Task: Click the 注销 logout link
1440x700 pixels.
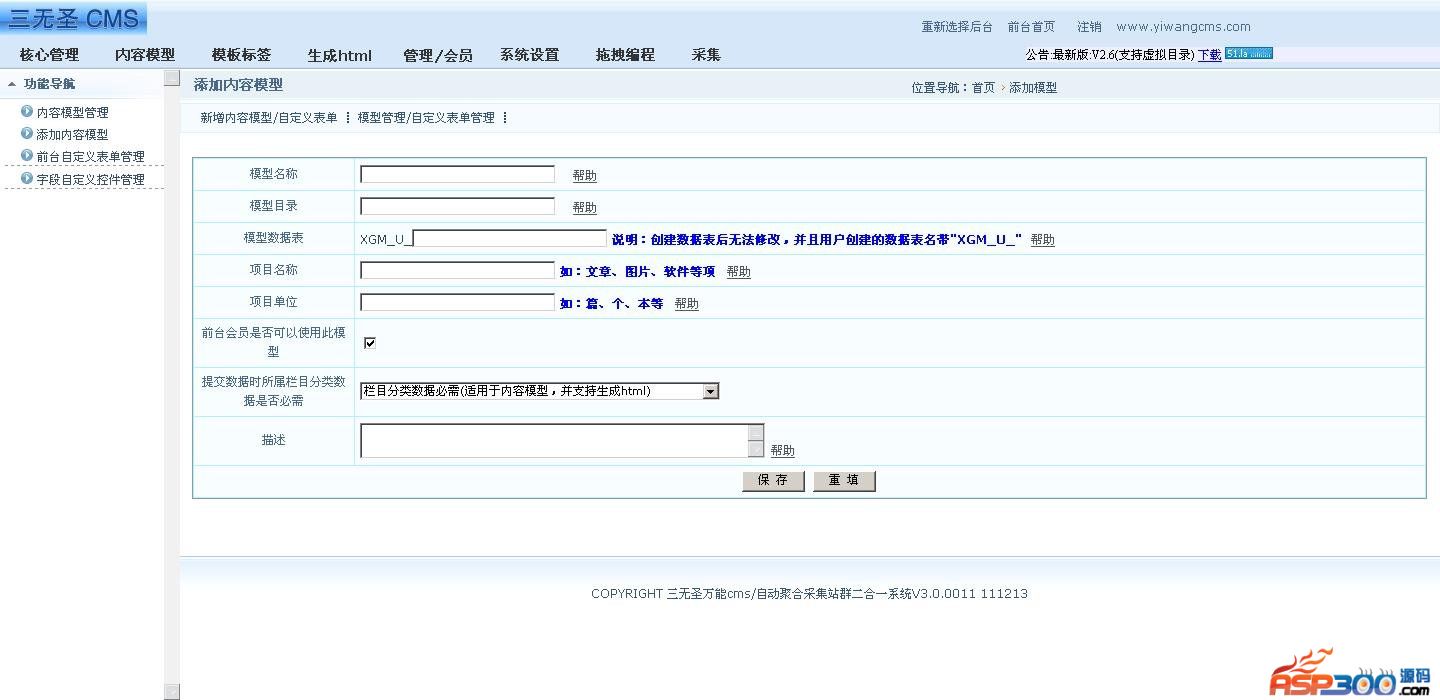Action: coord(1089,27)
